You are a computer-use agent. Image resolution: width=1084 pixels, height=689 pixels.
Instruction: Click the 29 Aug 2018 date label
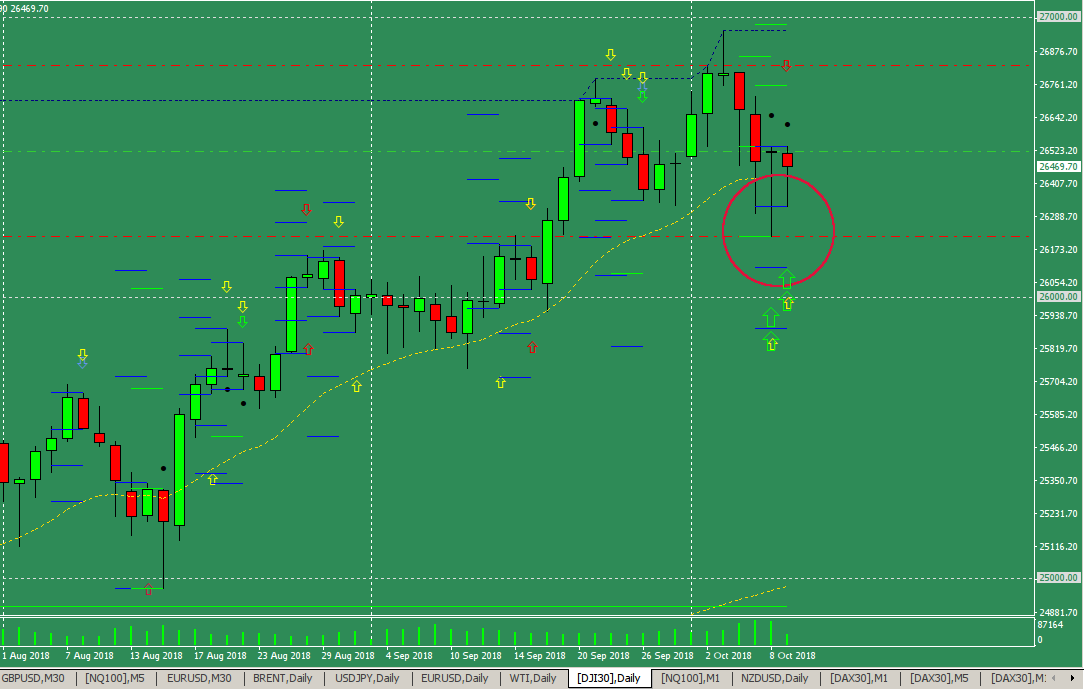tap(348, 656)
